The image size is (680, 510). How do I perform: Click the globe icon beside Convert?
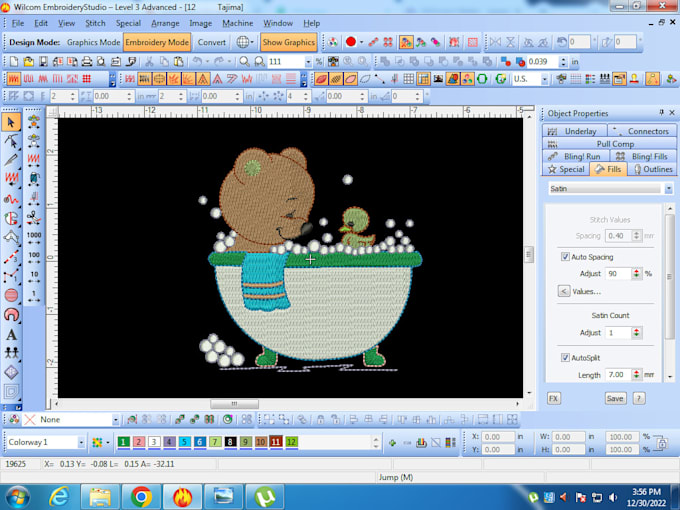243,42
